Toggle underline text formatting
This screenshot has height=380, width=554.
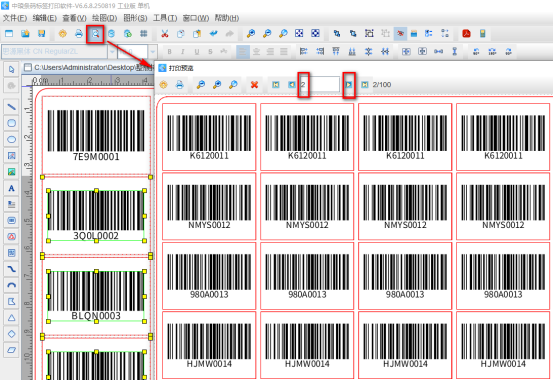pos(197,52)
